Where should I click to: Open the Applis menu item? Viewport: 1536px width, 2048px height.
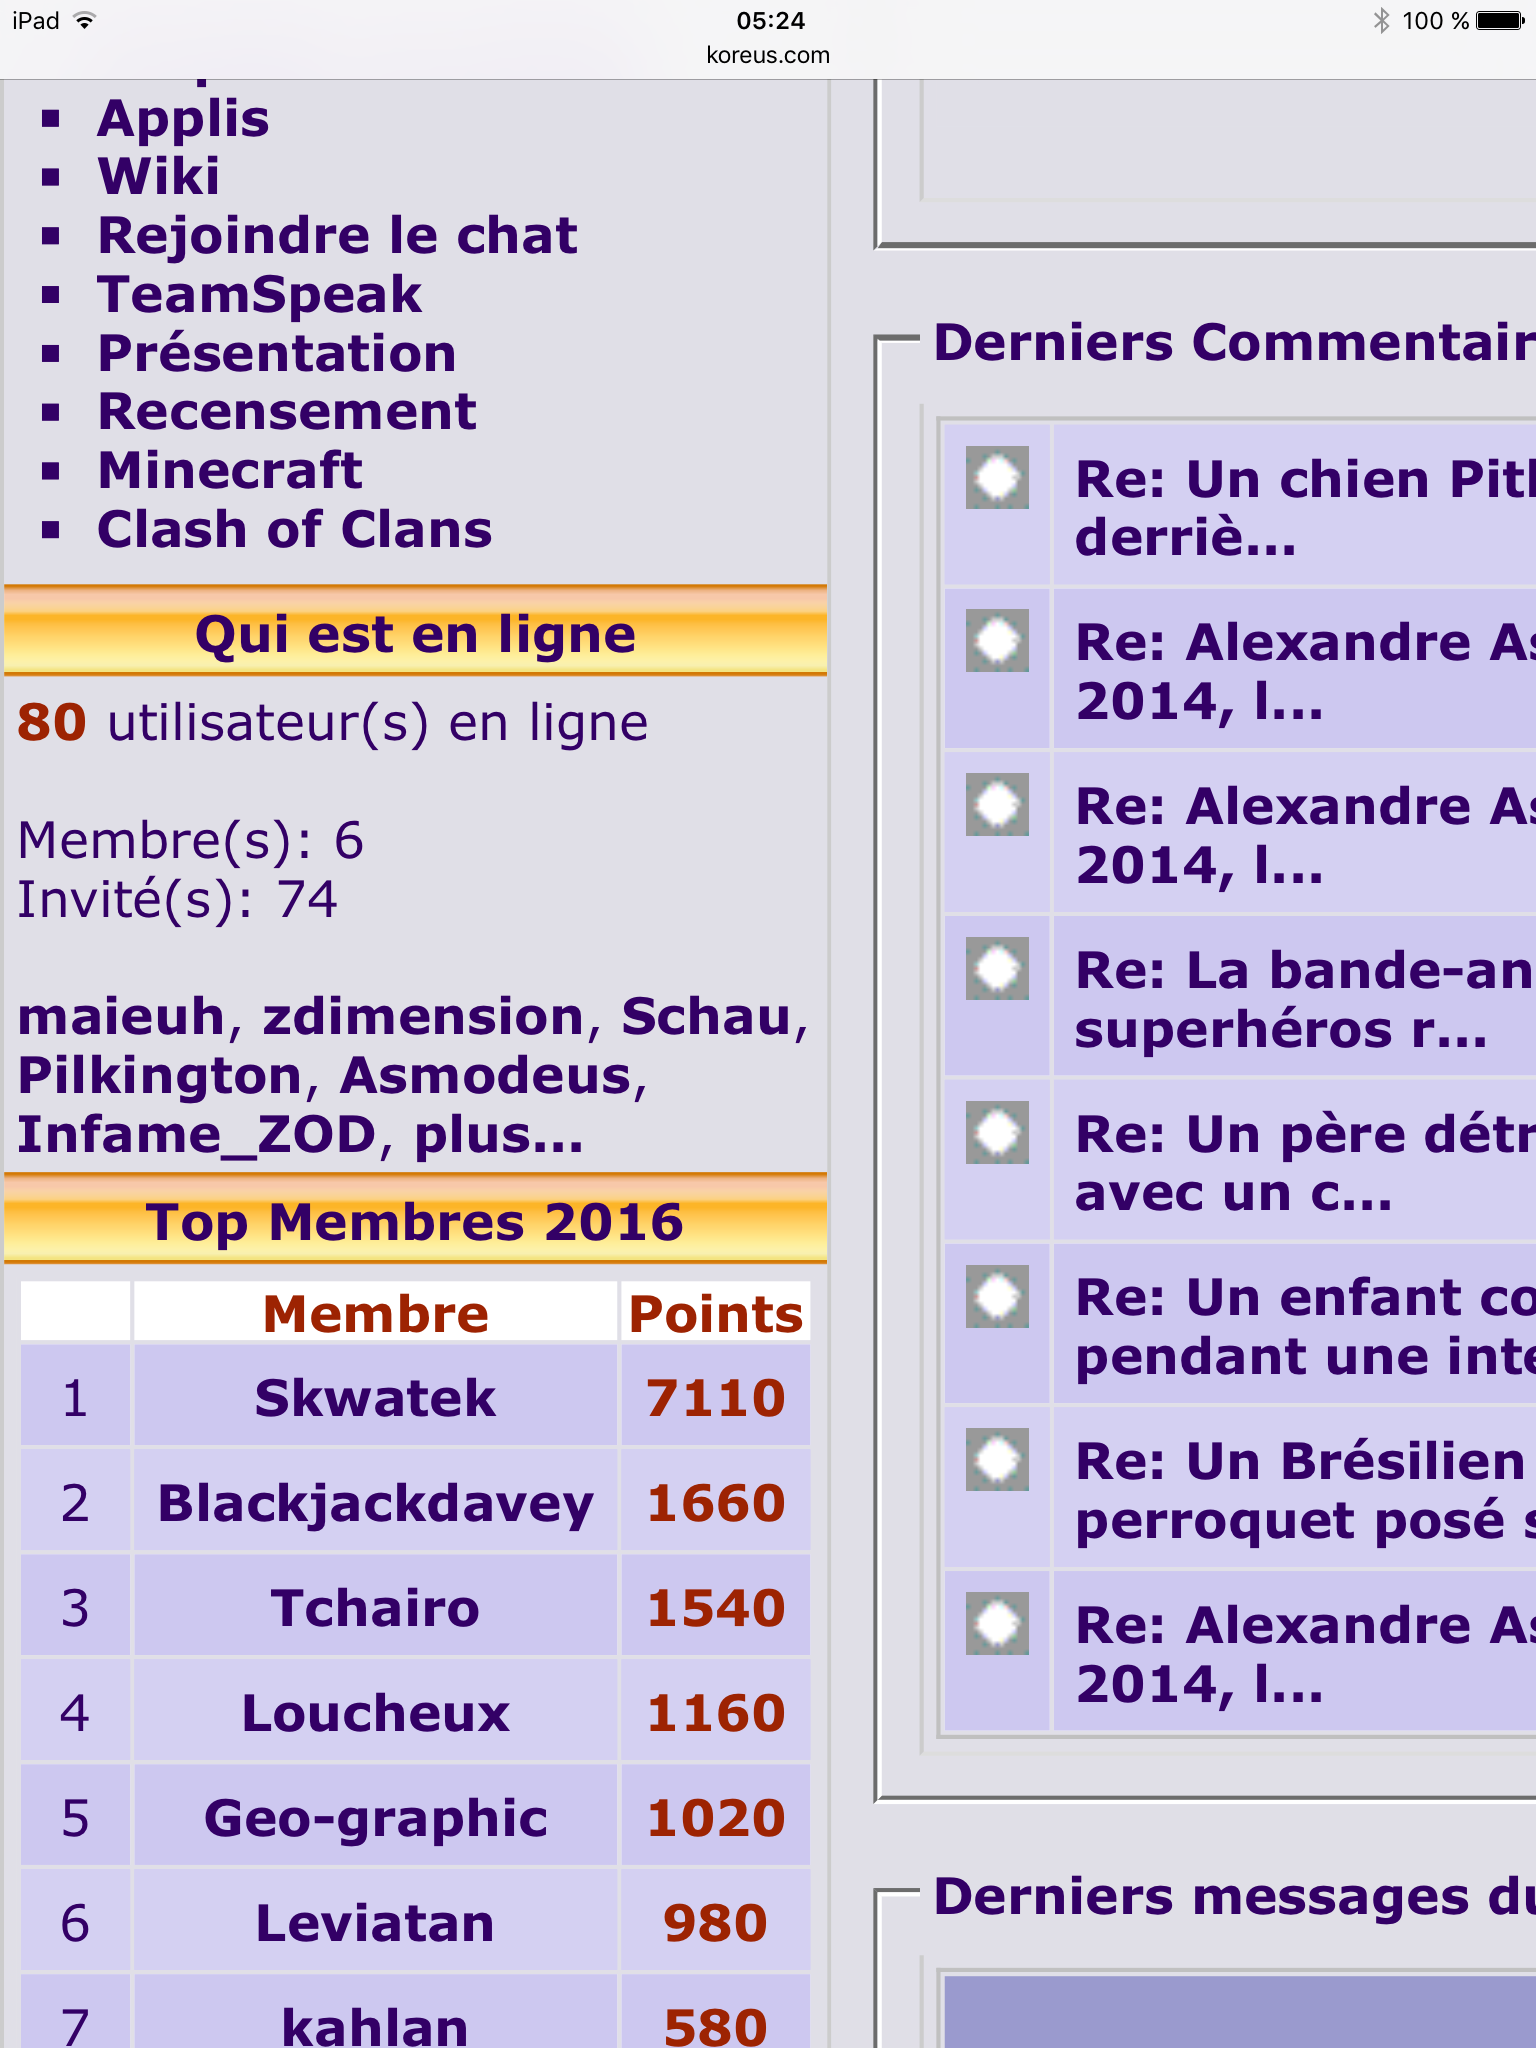click(183, 119)
